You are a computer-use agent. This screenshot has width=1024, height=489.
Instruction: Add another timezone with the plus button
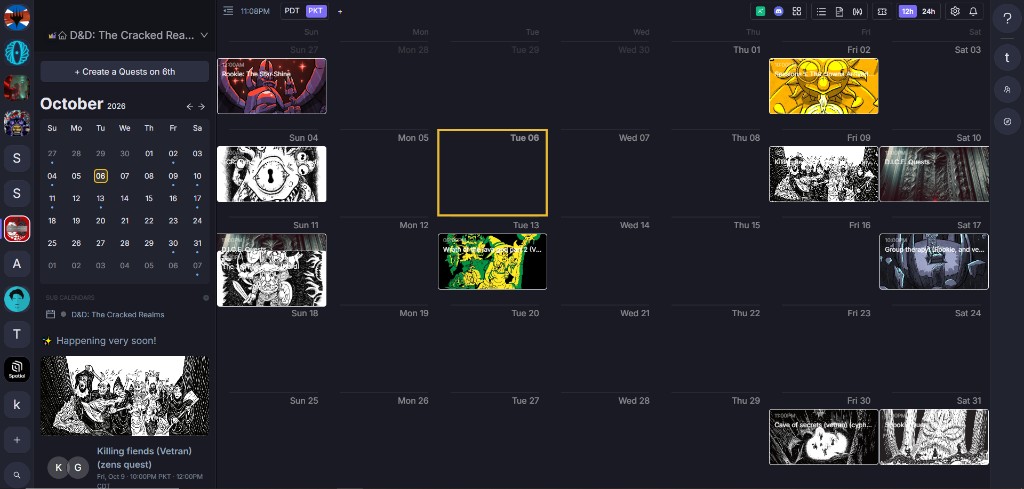(x=340, y=11)
